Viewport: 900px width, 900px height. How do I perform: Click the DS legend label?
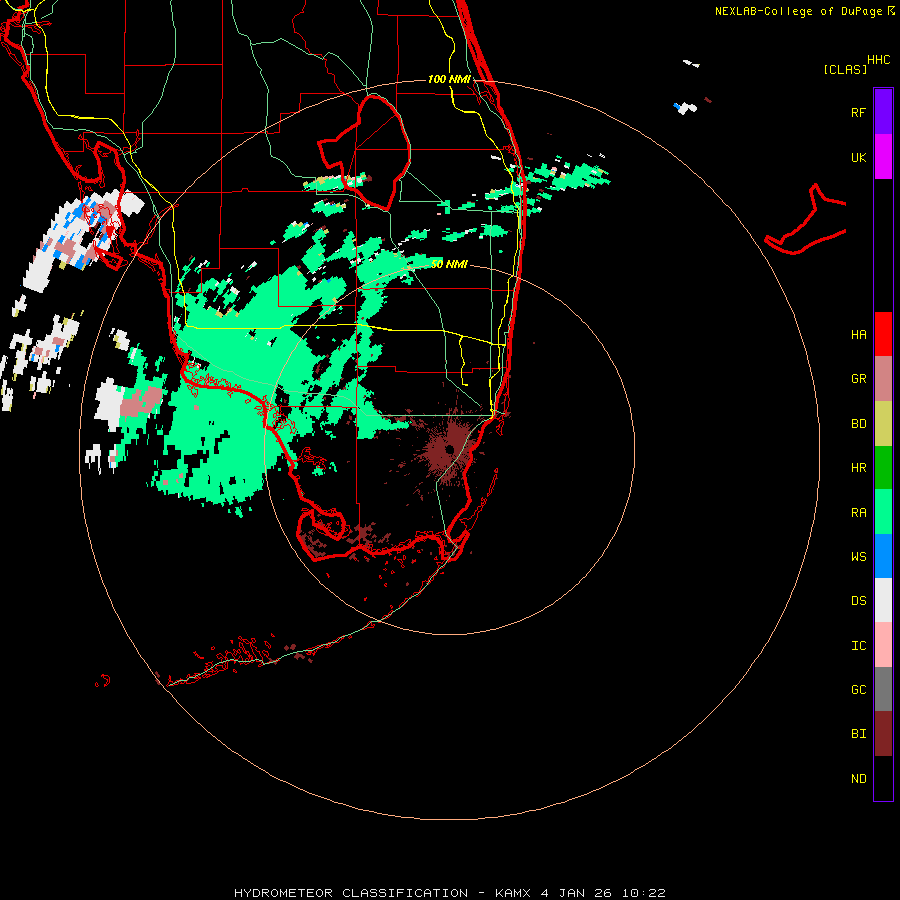[x=858, y=601]
